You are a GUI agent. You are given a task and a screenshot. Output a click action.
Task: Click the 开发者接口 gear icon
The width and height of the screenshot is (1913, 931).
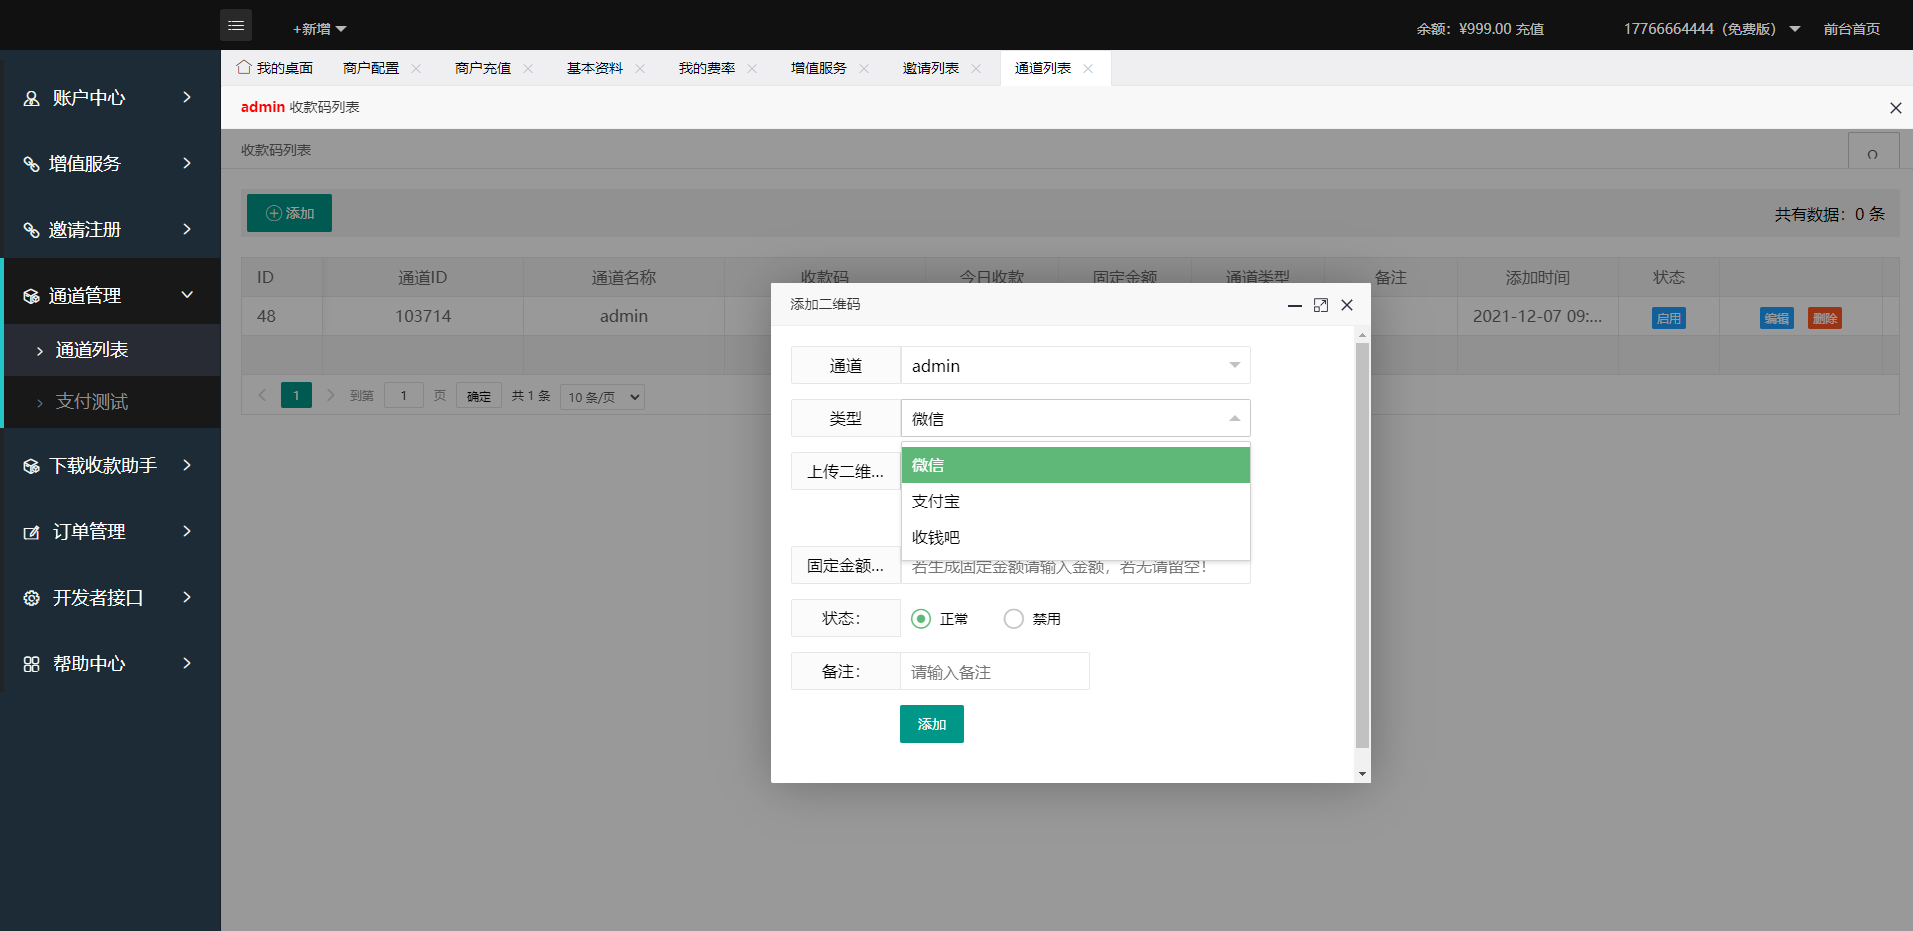tap(32, 598)
